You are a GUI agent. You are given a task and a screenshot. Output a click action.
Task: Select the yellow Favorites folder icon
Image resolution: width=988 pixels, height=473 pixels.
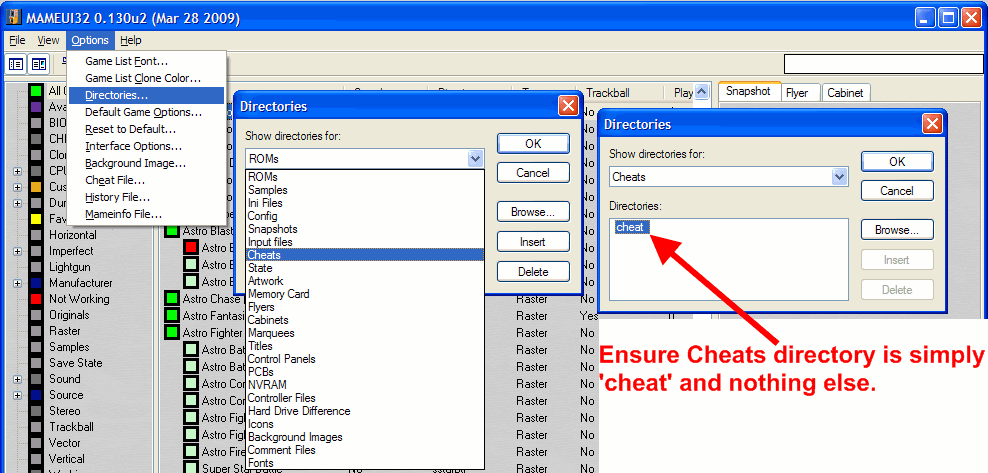(x=37, y=219)
